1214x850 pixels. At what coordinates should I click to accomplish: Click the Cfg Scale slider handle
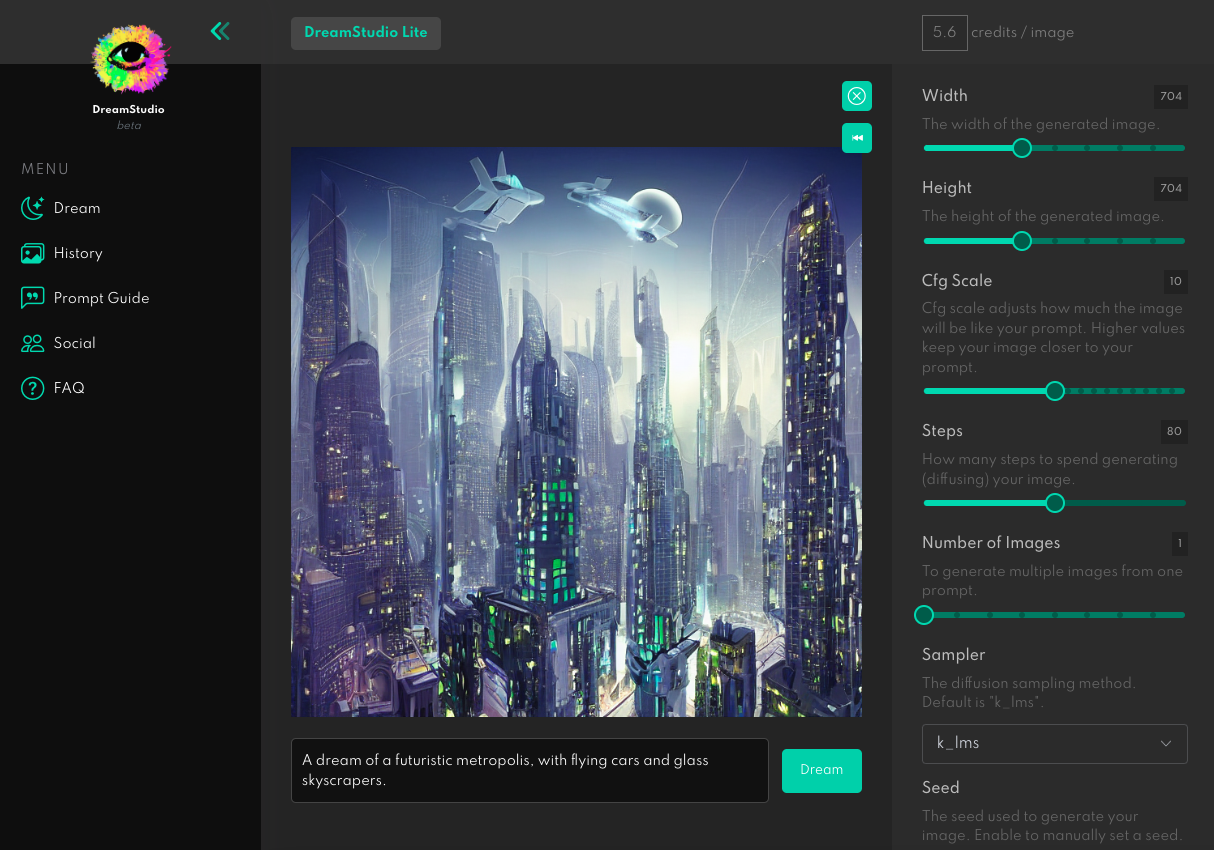pyautogui.click(x=1054, y=391)
